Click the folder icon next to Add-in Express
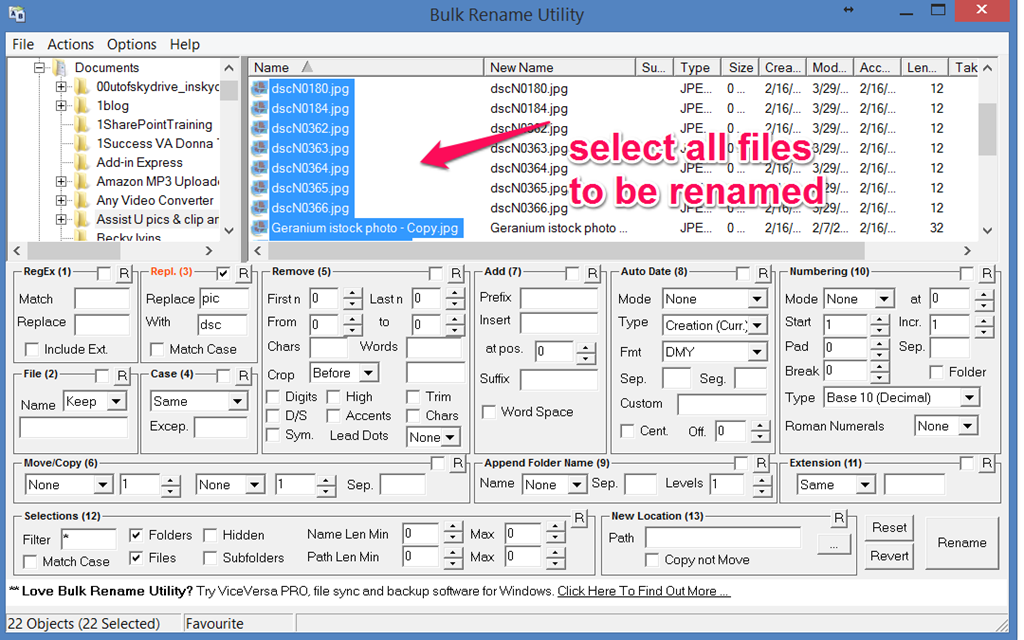This screenshot has height=640, width=1024. point(82,162)
